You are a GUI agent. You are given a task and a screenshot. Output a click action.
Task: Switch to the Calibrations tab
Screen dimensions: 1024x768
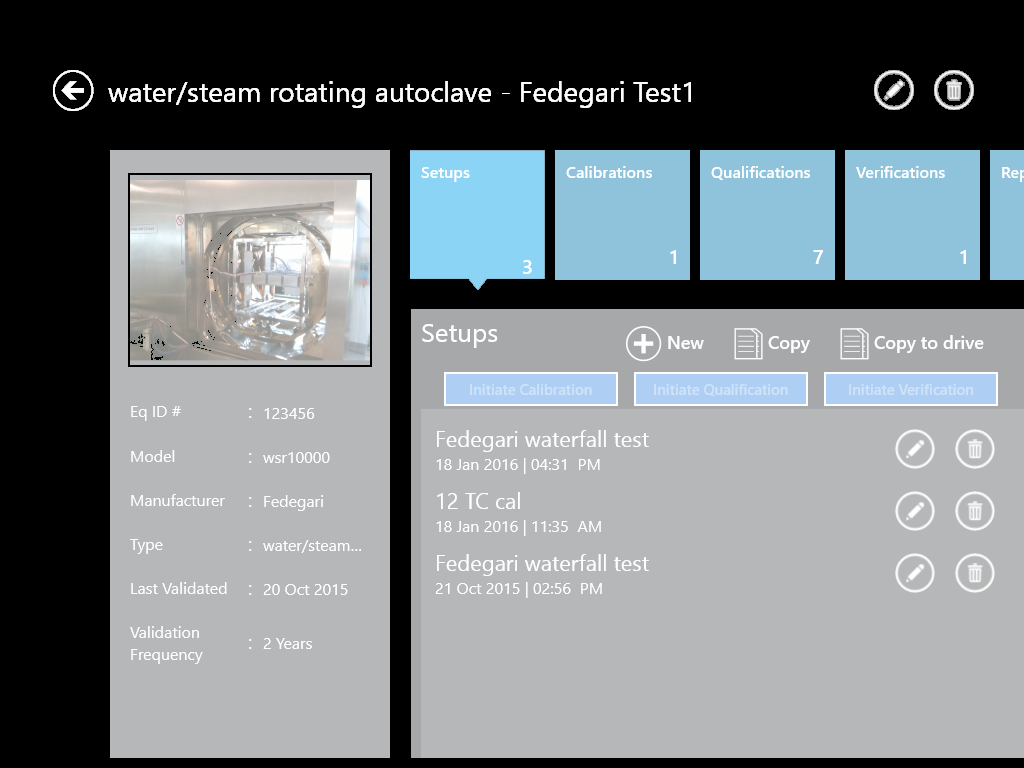pyautogui.click(x=622, y=215)
